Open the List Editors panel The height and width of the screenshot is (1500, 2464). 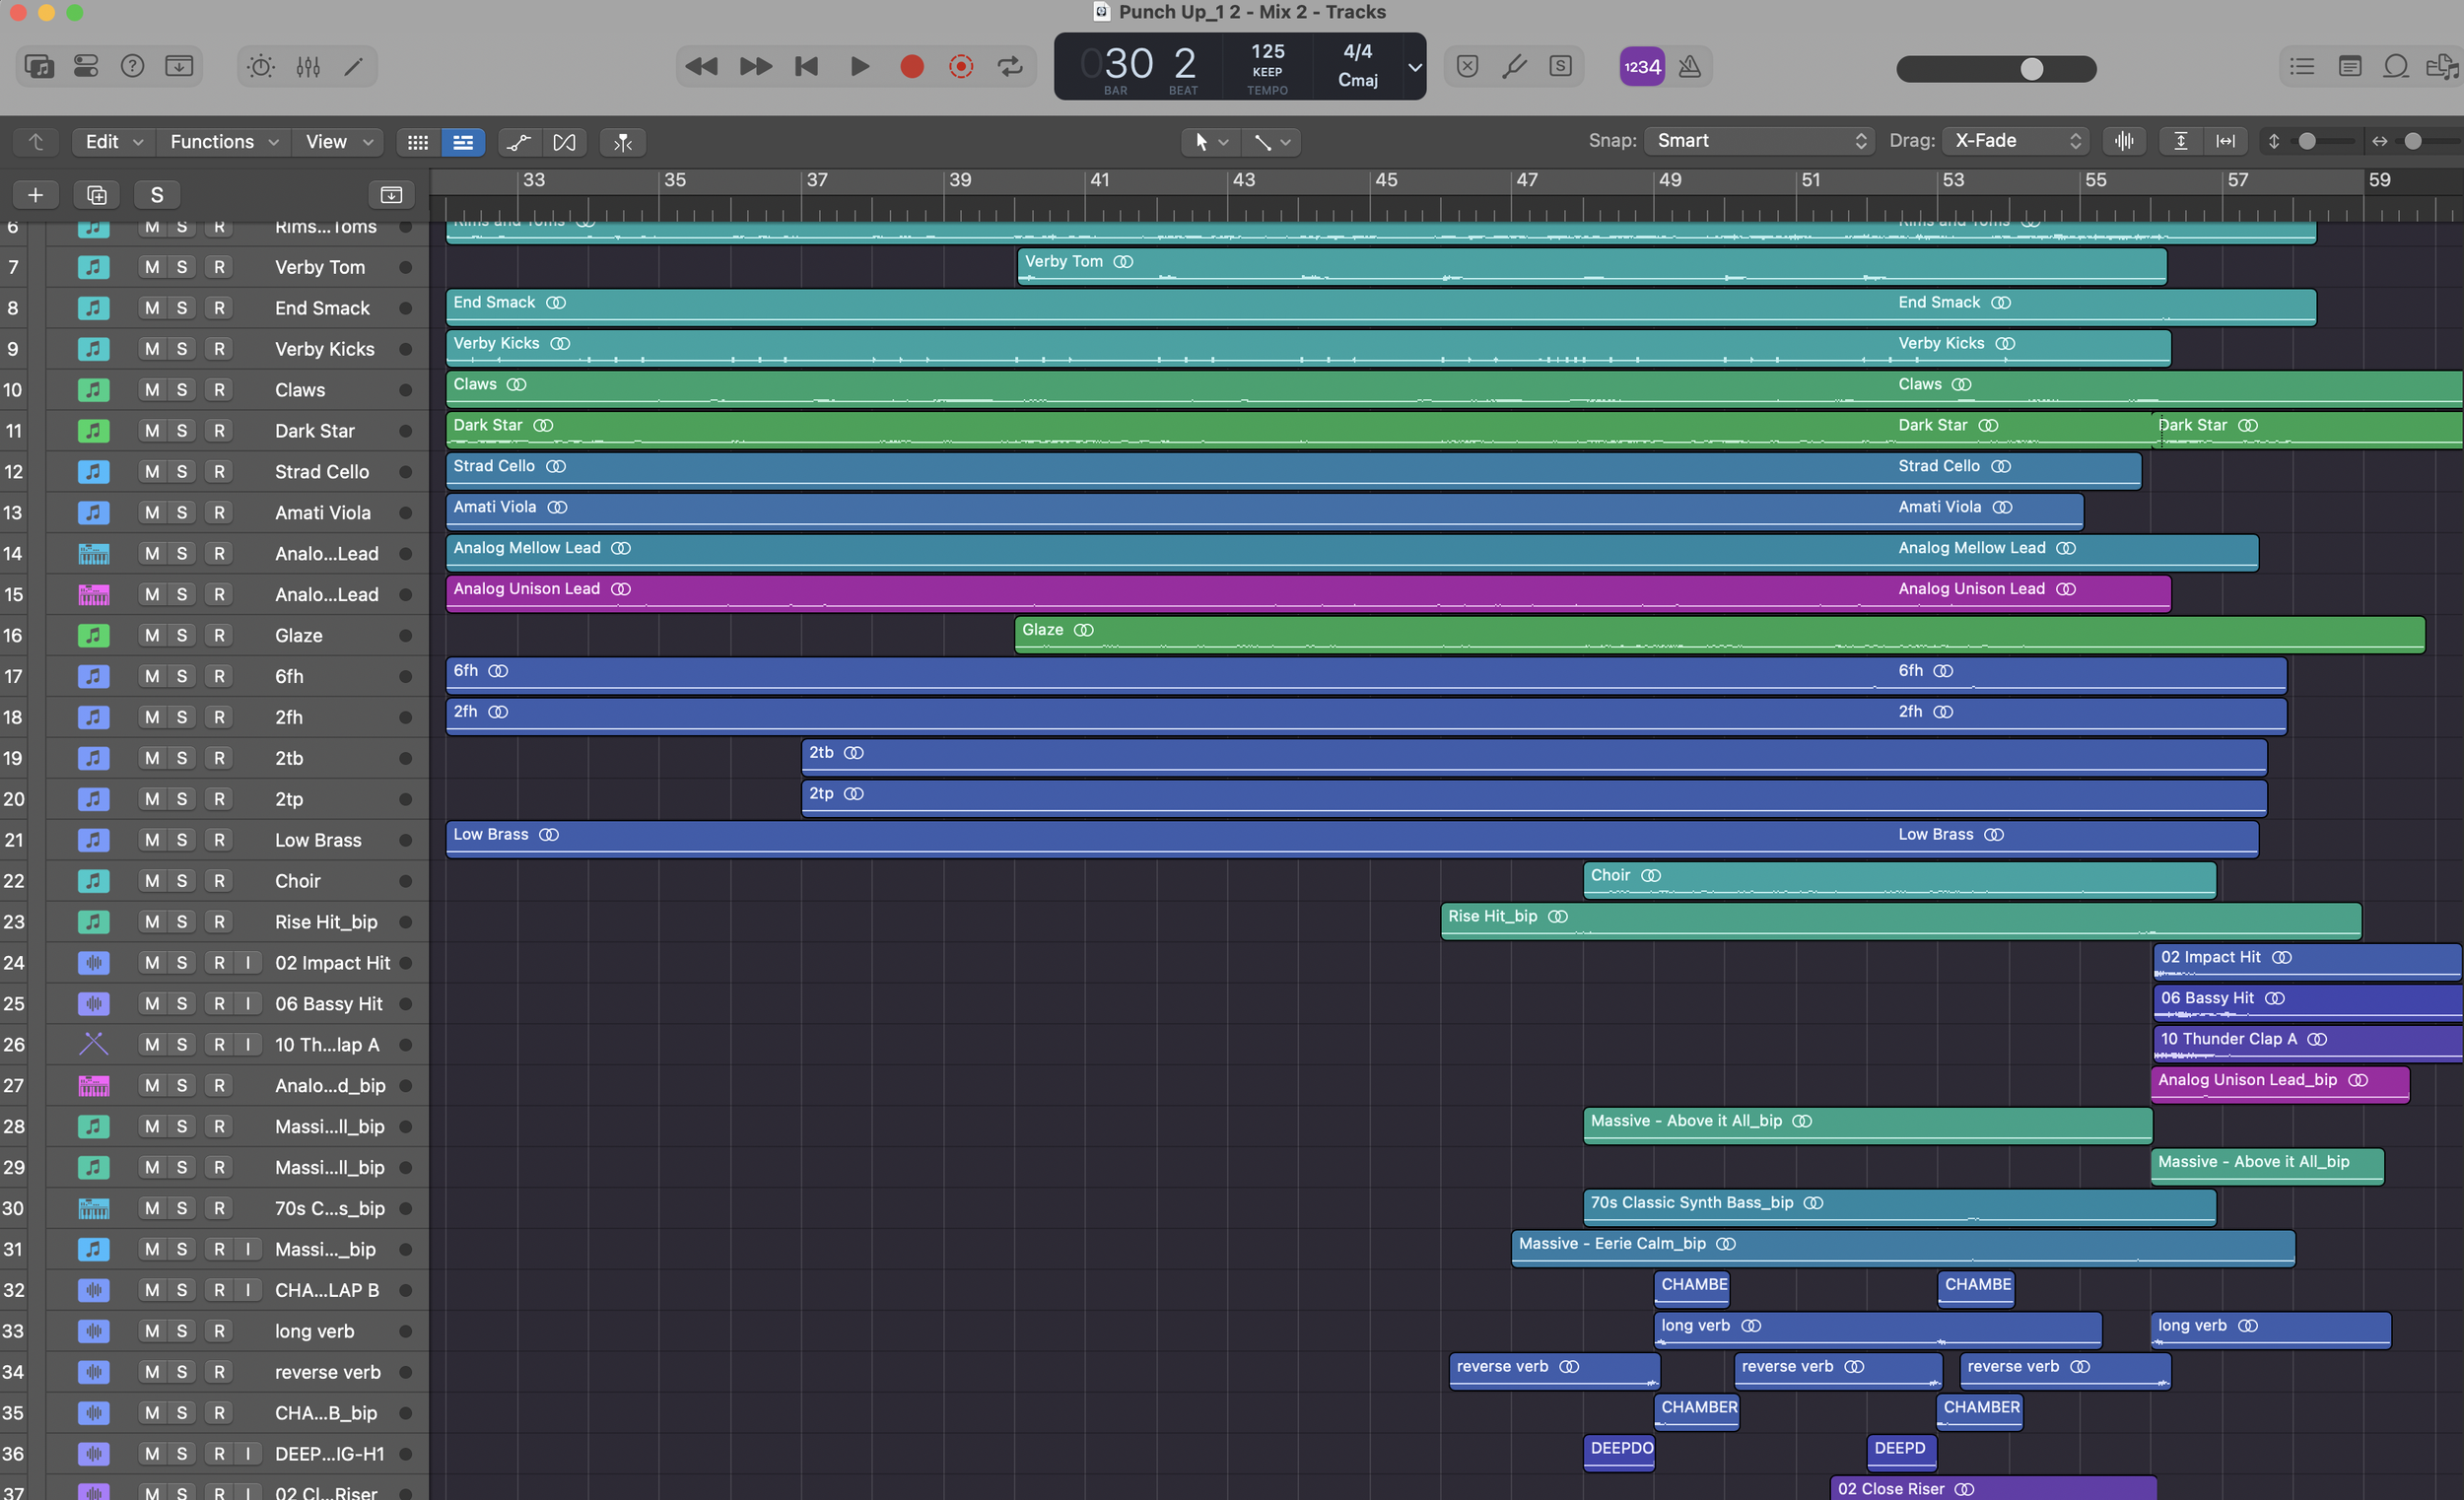(x=2302, y=67)
